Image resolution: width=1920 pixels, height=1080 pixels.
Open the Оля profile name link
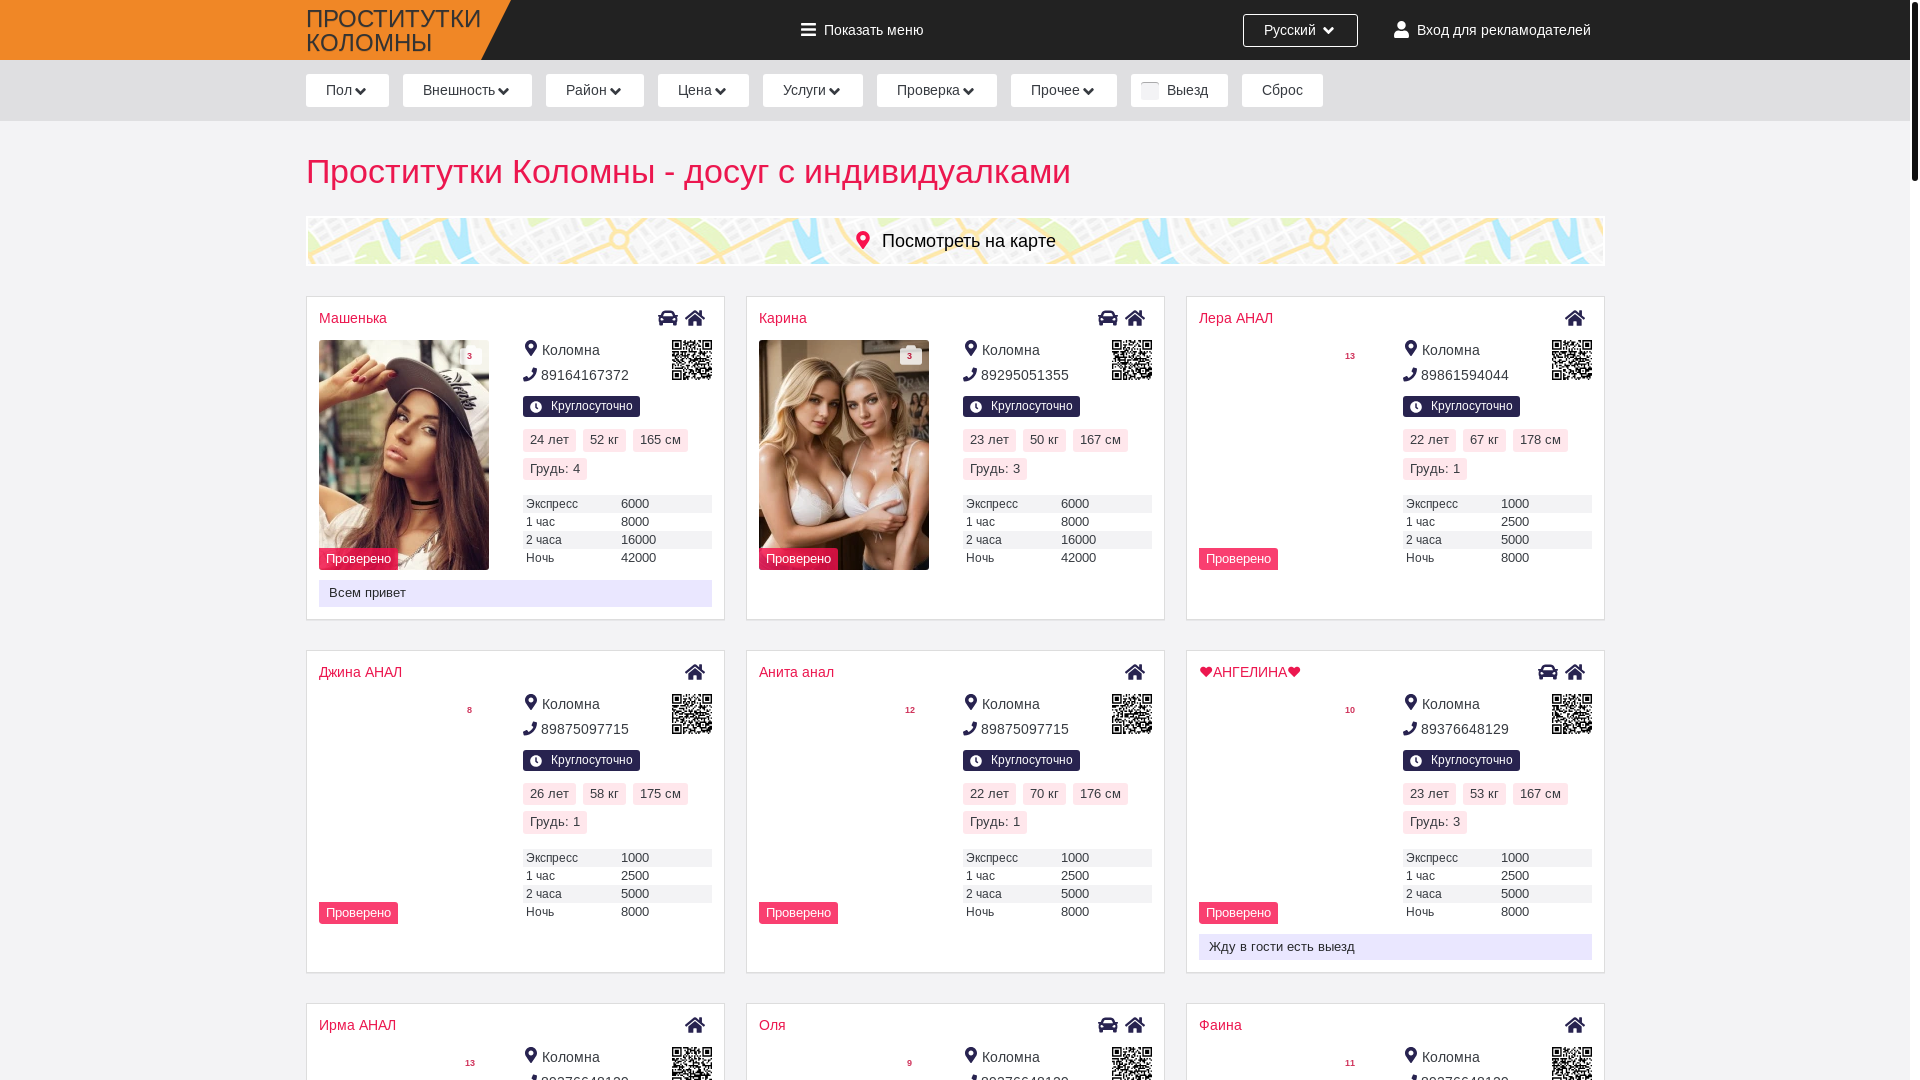point(772,1025)
